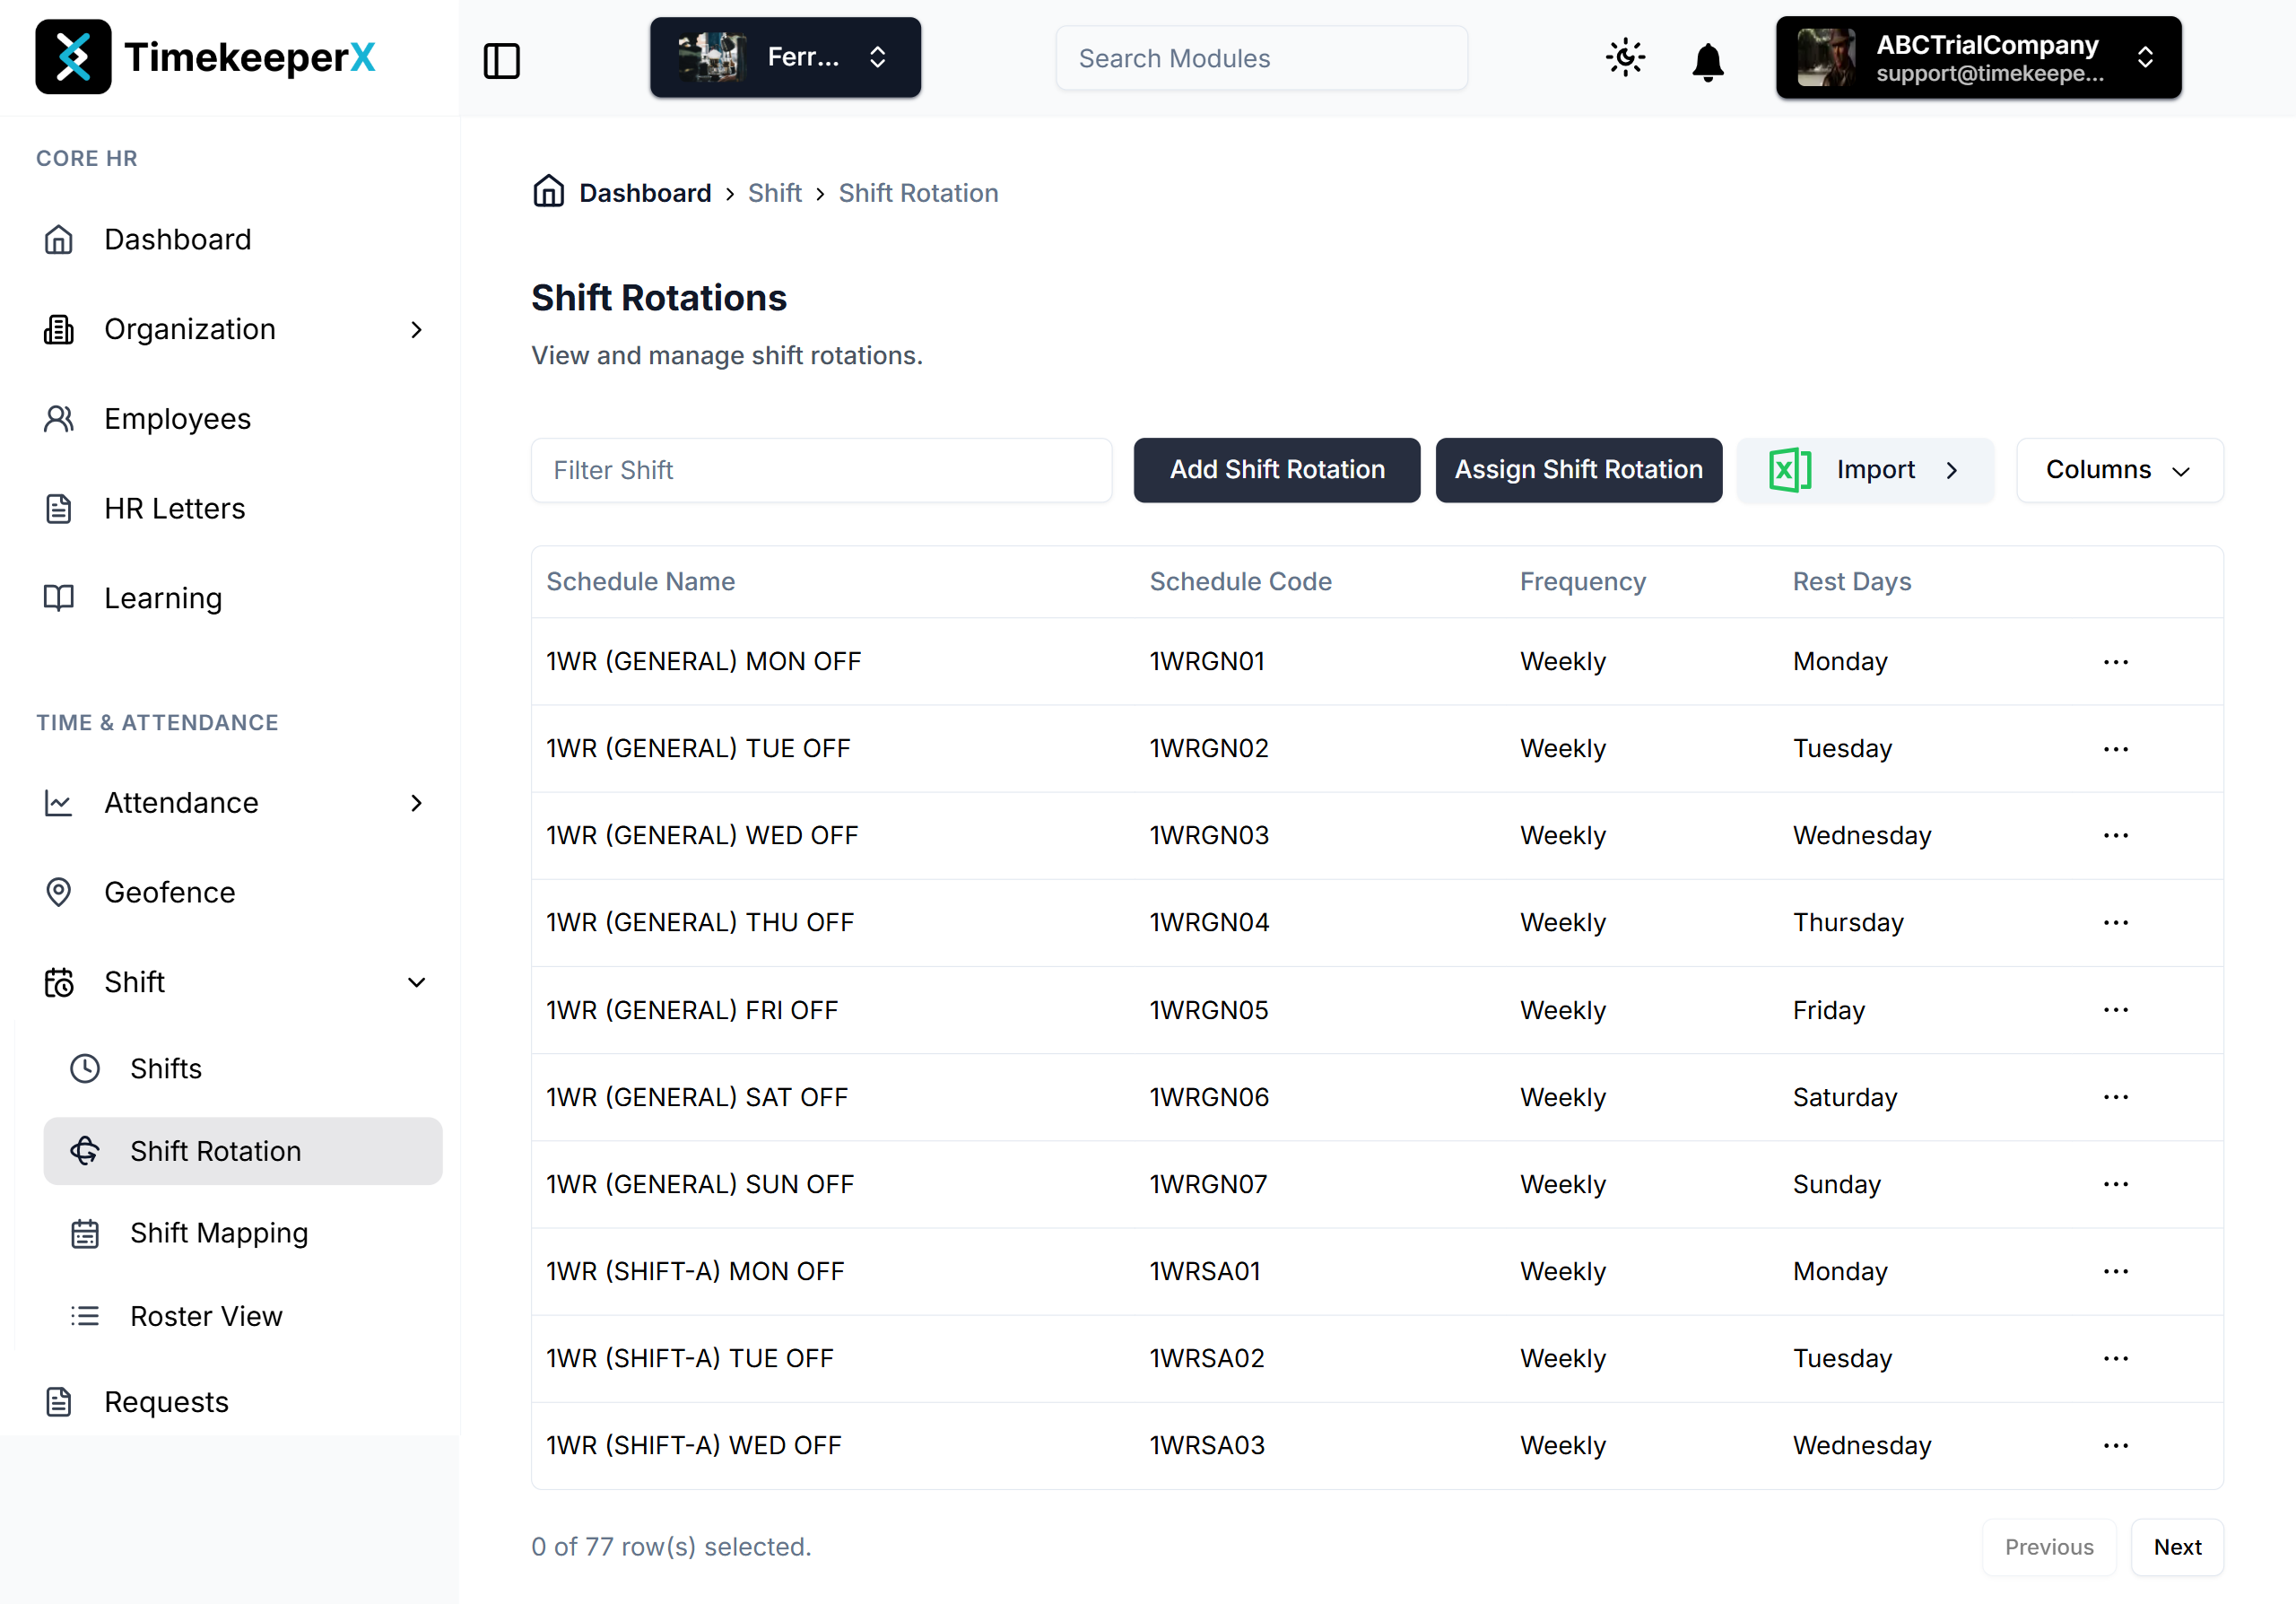Click the Shift calendar-clock icon
This screenshot has height=1604, width=2296.
coord(59,982)
